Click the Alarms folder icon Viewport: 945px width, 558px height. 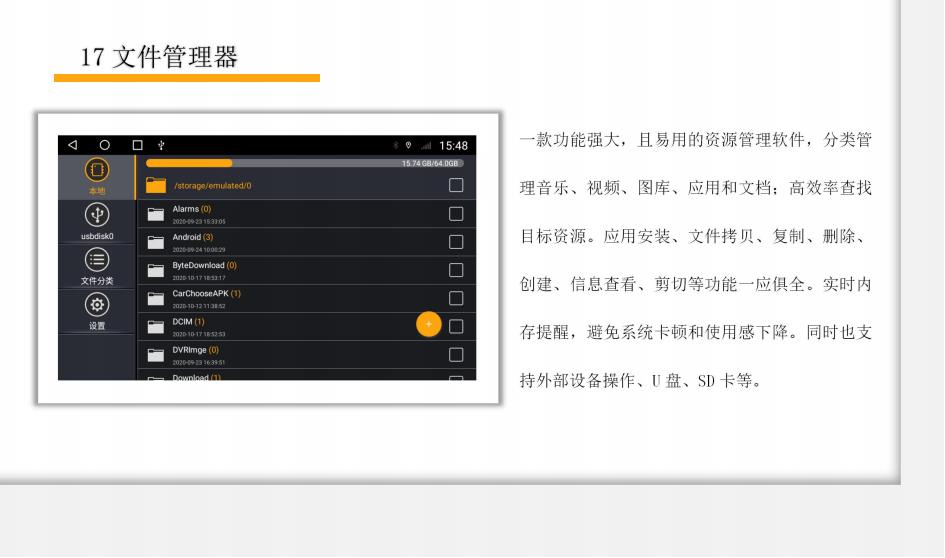pos(156,214)
